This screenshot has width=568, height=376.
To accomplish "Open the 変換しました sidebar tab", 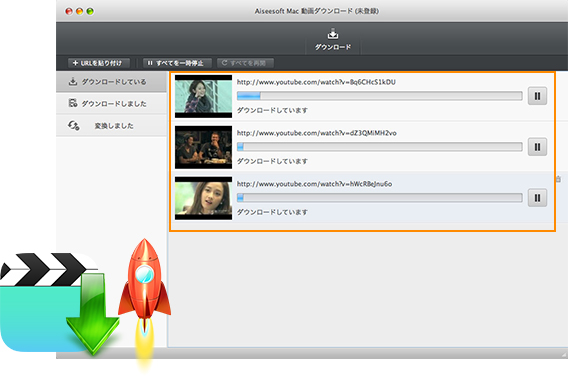I will point(111,126).
